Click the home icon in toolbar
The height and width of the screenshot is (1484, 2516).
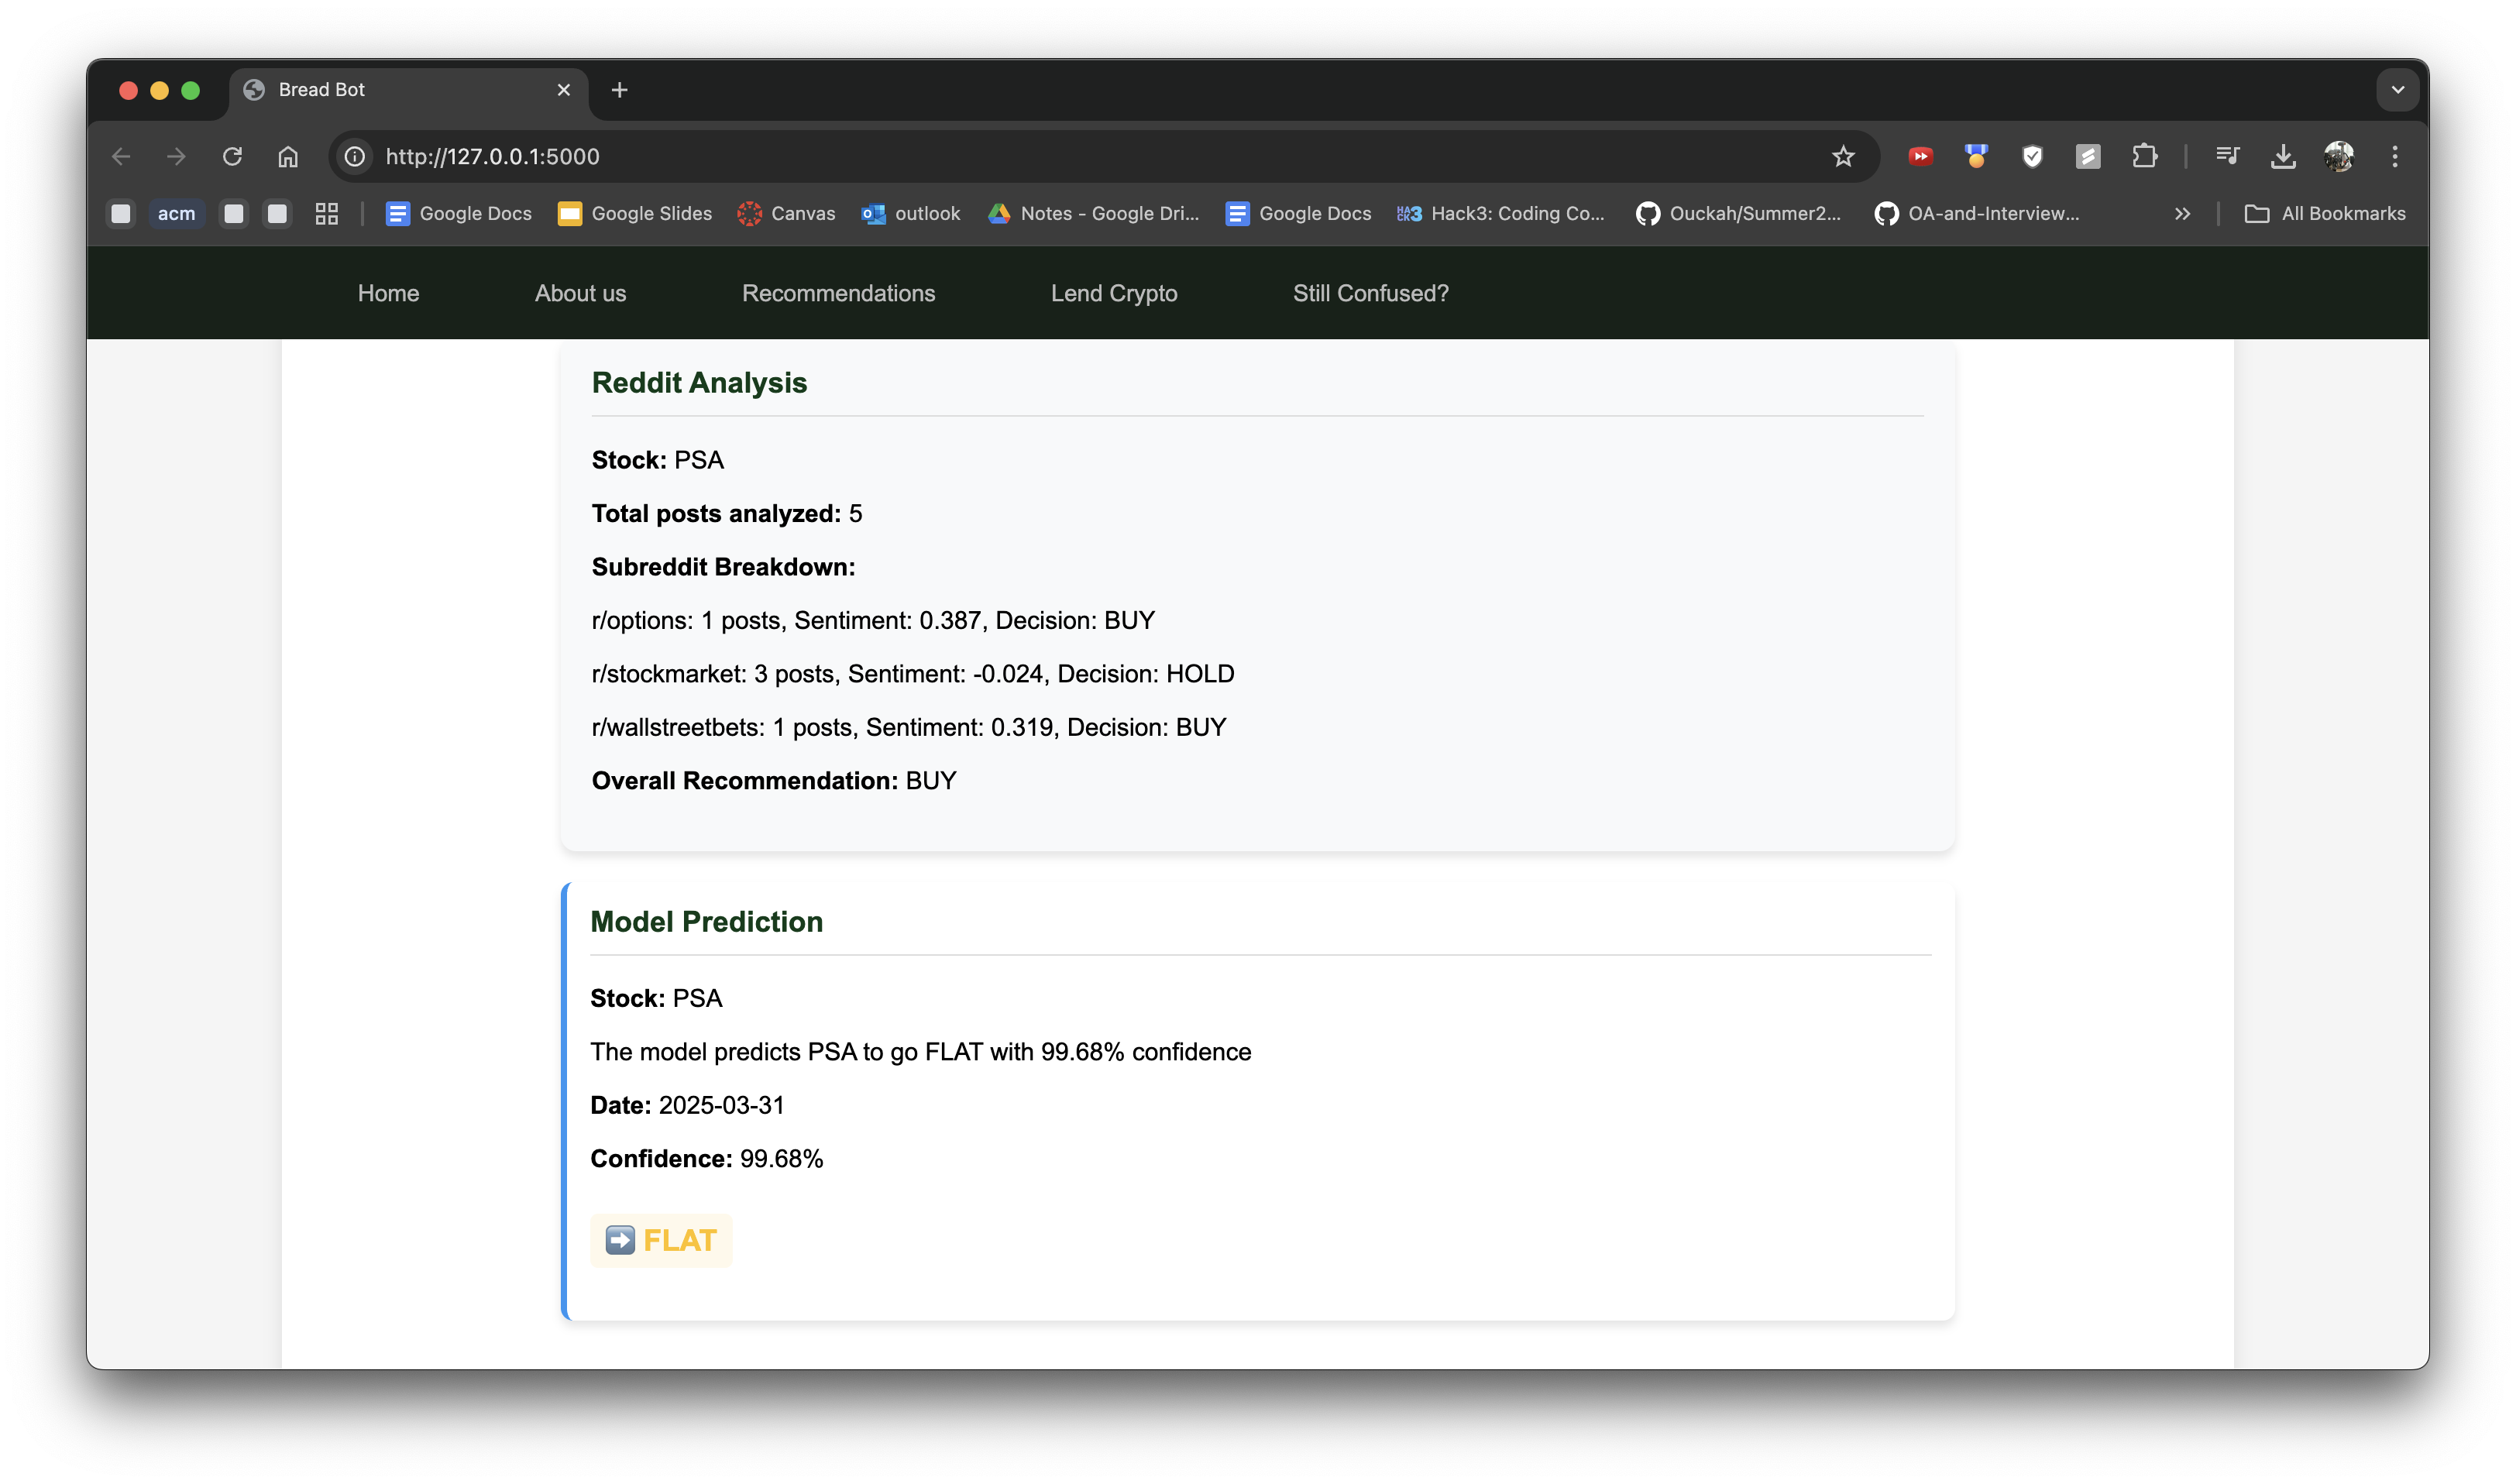tap(288, 156)
